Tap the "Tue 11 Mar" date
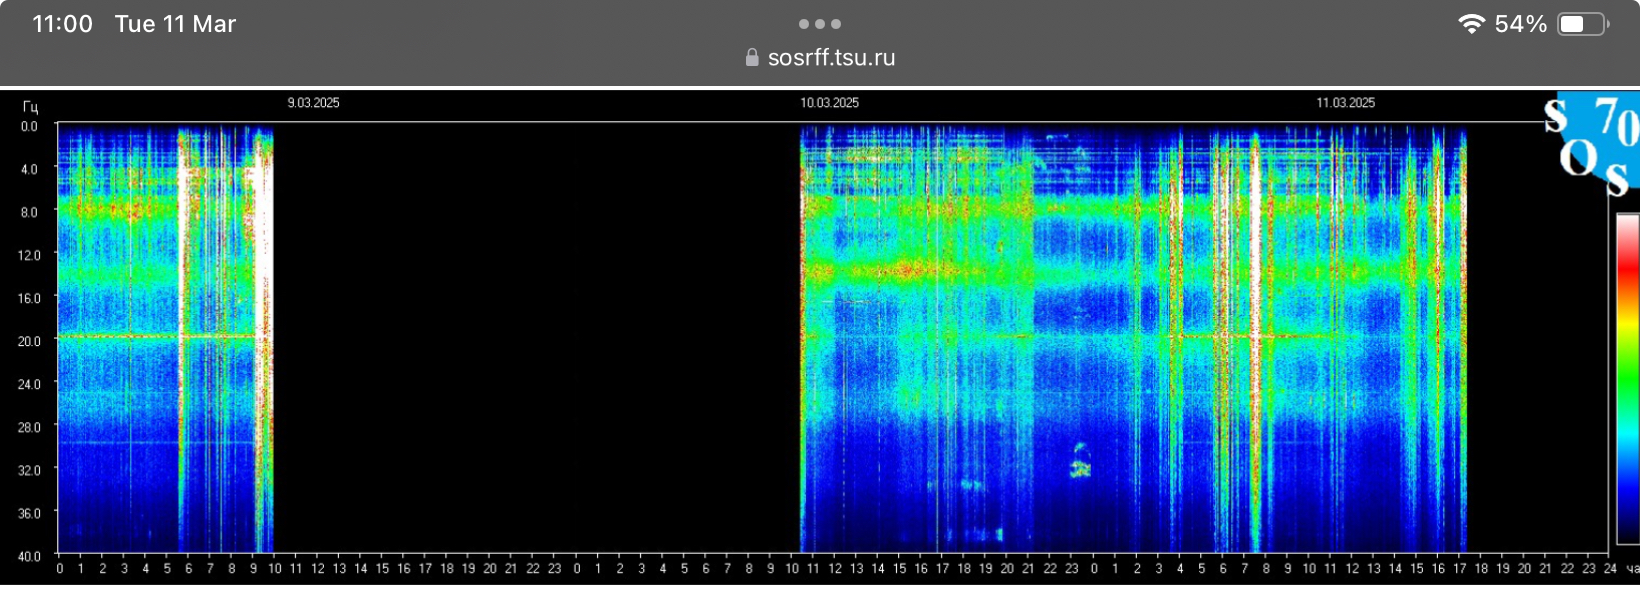This screenshot has height=590, width=1640. coord(175,24)
